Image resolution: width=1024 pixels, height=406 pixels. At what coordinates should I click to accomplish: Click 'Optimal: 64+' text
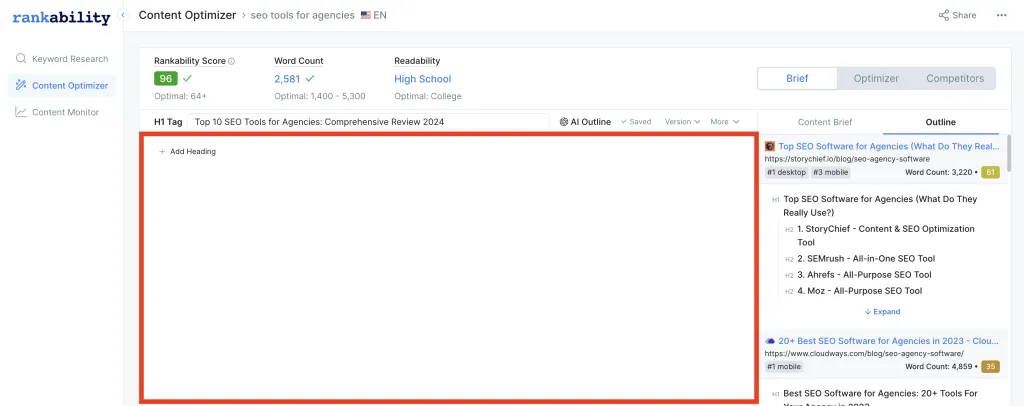pyautogui.click(x=180, y=96)
